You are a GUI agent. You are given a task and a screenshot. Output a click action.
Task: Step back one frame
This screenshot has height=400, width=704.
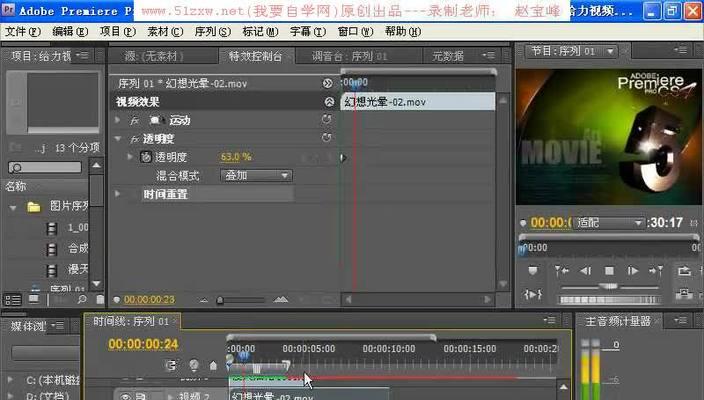pos(585,271)
